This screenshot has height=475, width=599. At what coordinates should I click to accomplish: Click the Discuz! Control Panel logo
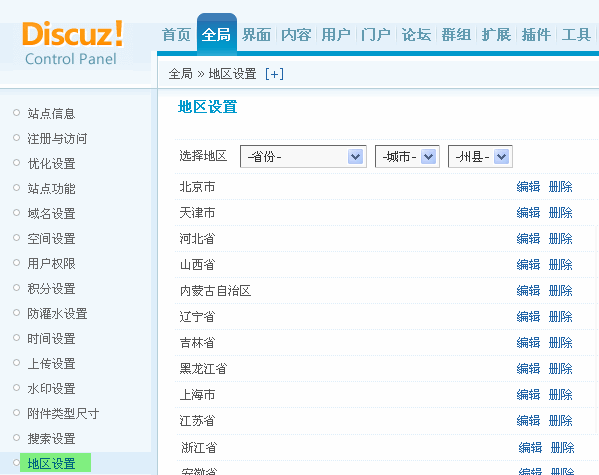pyautogui.click(x=73, y=43)
